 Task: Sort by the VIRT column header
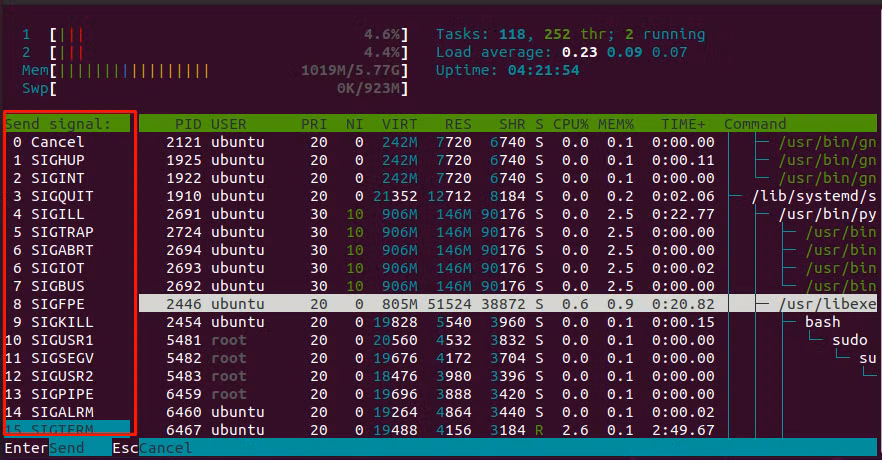click(399, 124)
